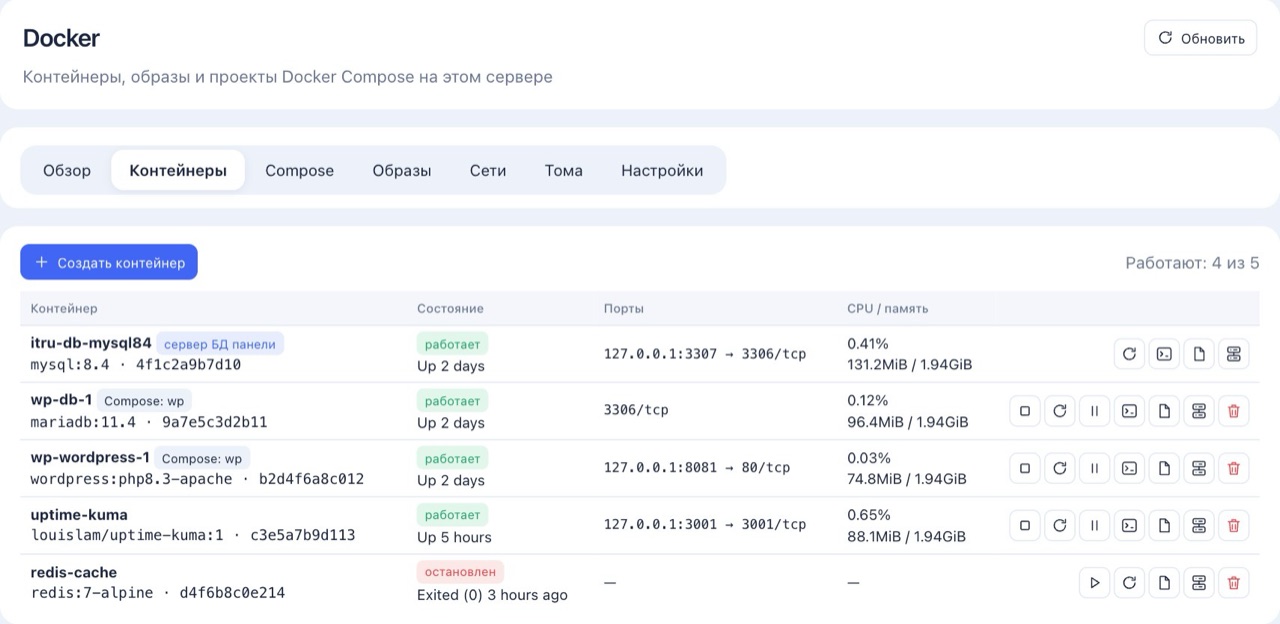Image resolution: width=1280 pixels, height=624 pixels.
Task: Switch to the Настройки tab
Action: (662, 170)
